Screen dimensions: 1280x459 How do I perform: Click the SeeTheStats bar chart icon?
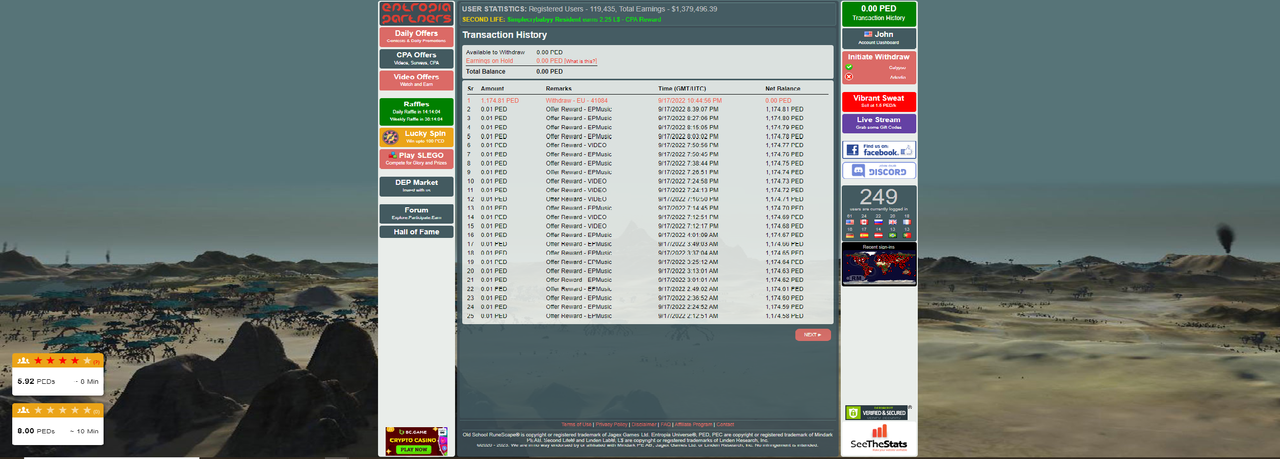click(879, 431)
